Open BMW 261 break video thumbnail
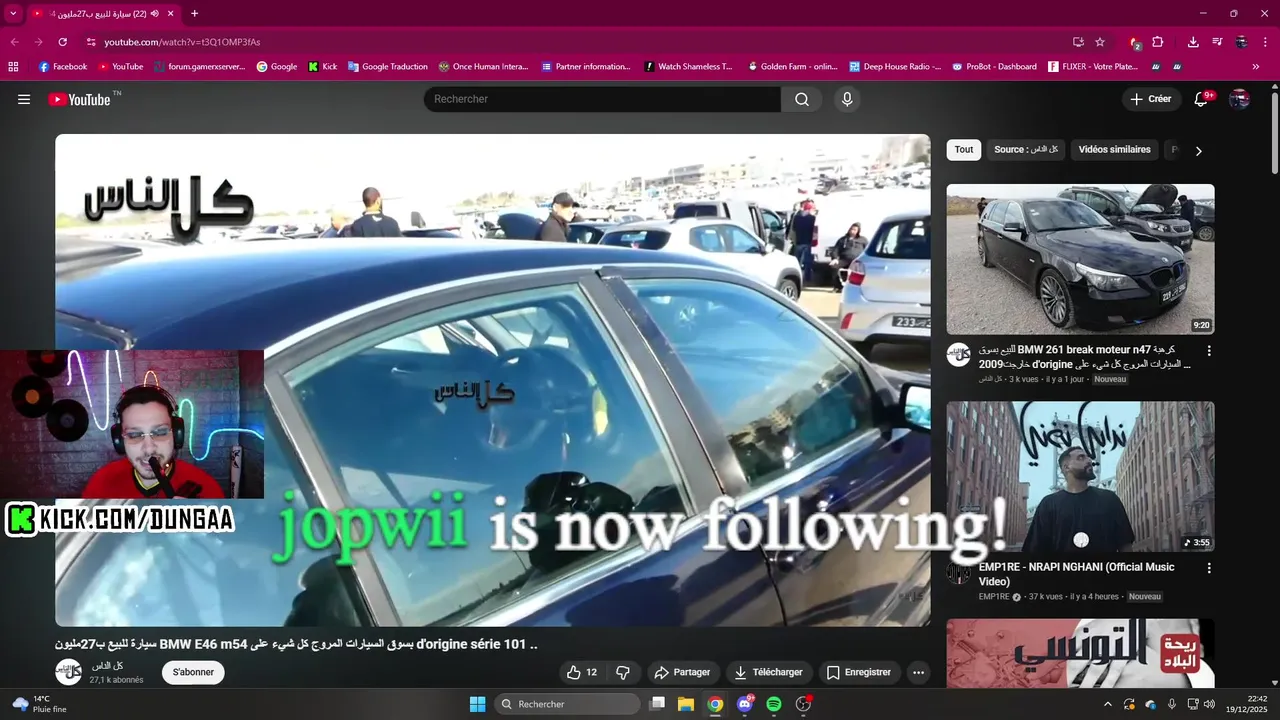1280x720 pixels. pos(1080,259)
